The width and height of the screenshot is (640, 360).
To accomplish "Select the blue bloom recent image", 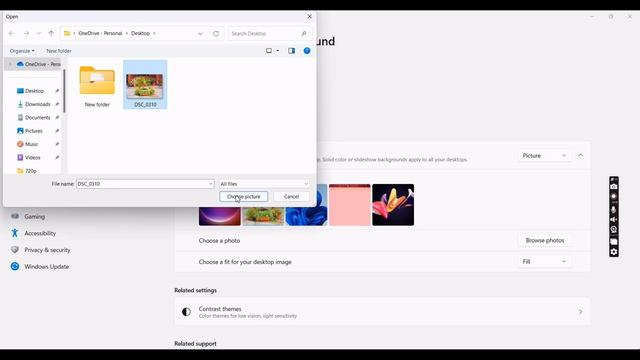I will (307, 205).
